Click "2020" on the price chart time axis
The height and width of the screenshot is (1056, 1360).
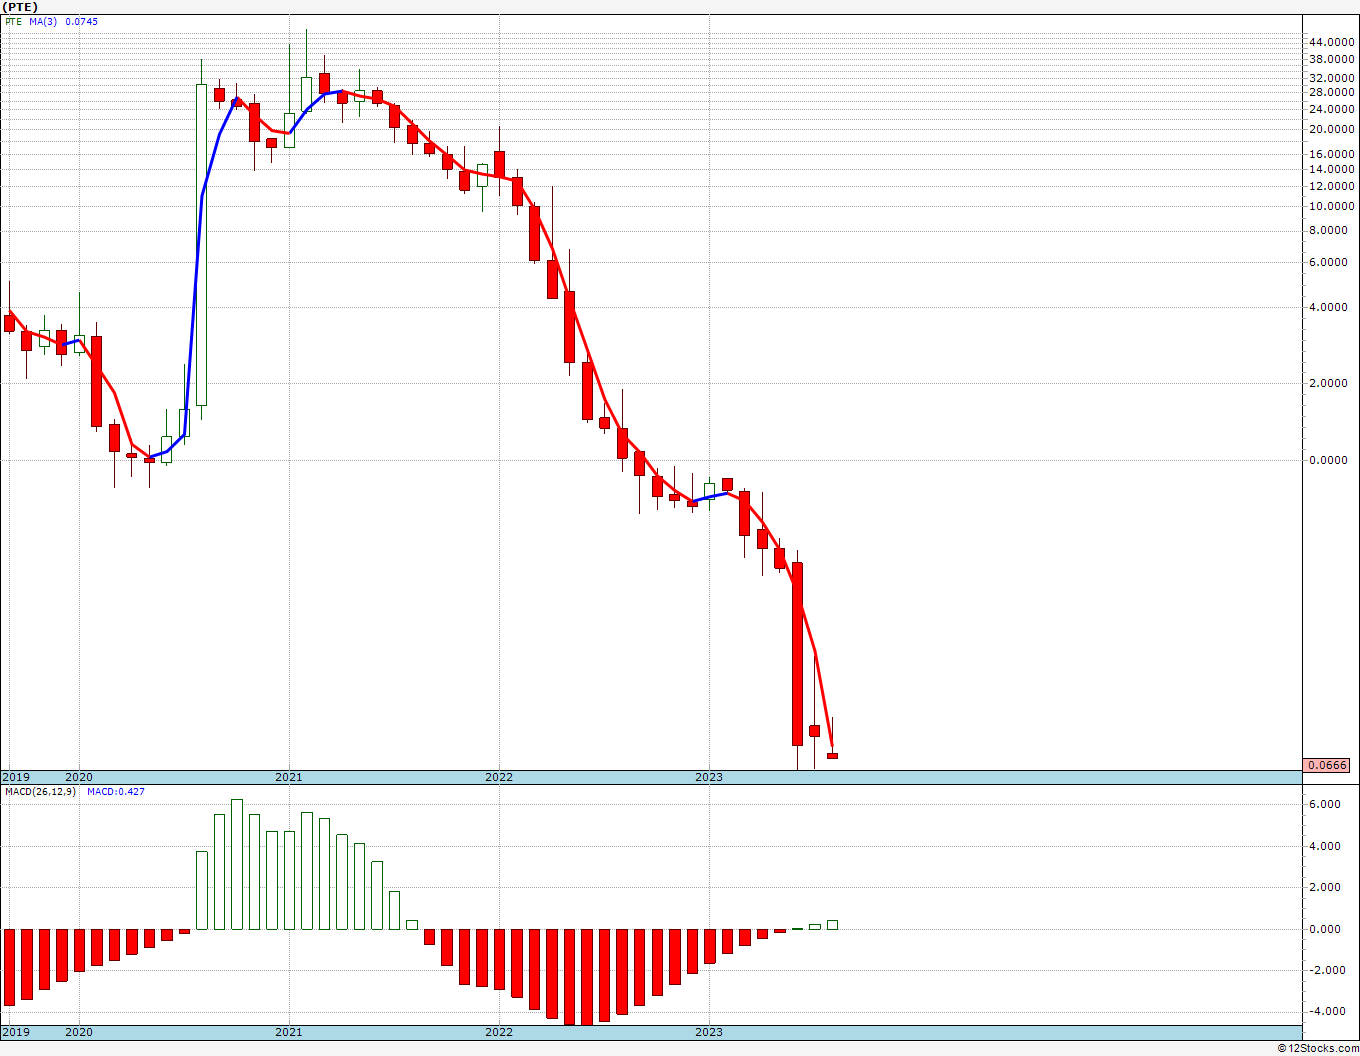[79, 777]
